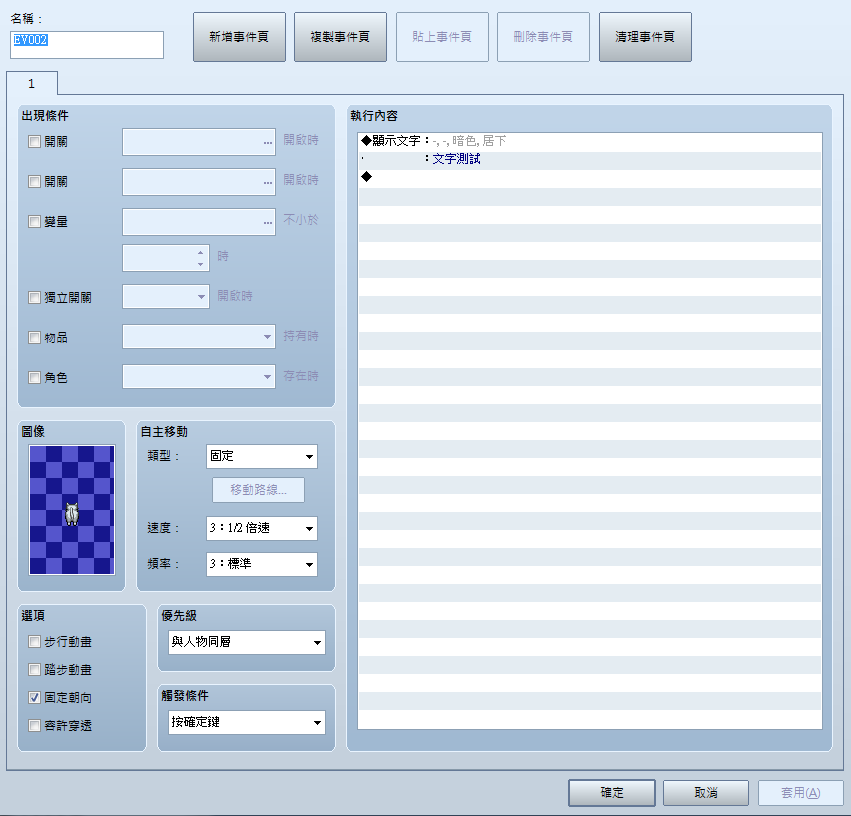Select the empty ◆ command line

click(x=589, y=177)
